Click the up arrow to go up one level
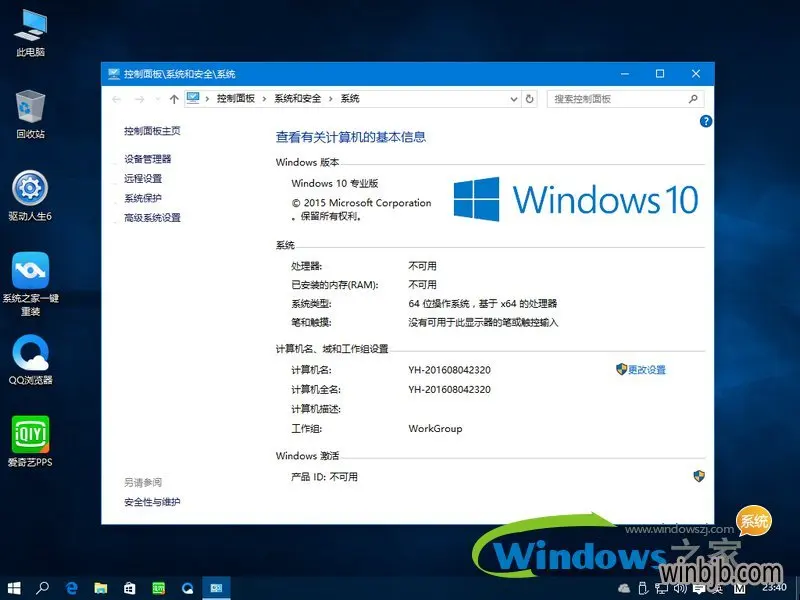The width and height of the screenshot is (800, 600). pyautogui.click(x=175, y=99)
